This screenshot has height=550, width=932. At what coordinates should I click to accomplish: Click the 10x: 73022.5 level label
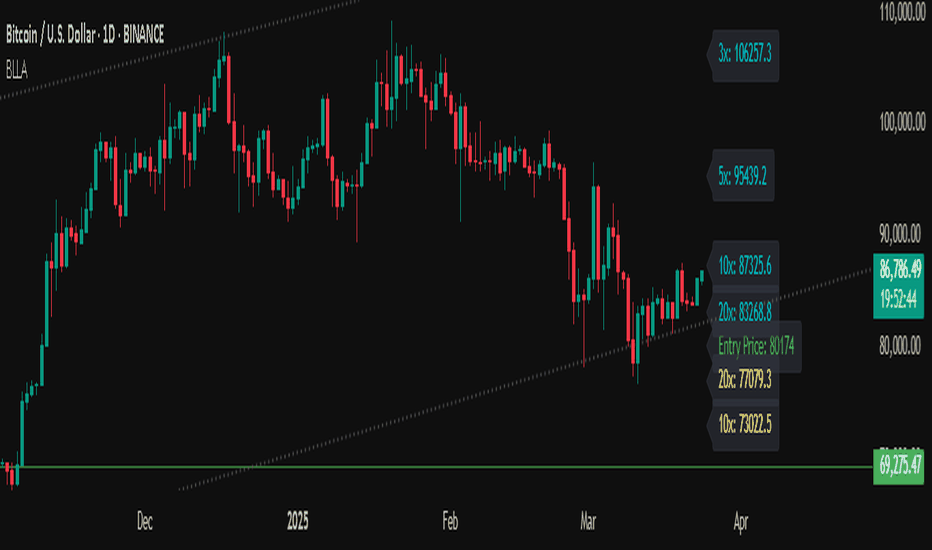pyautogui.click(x=745, y=425)
